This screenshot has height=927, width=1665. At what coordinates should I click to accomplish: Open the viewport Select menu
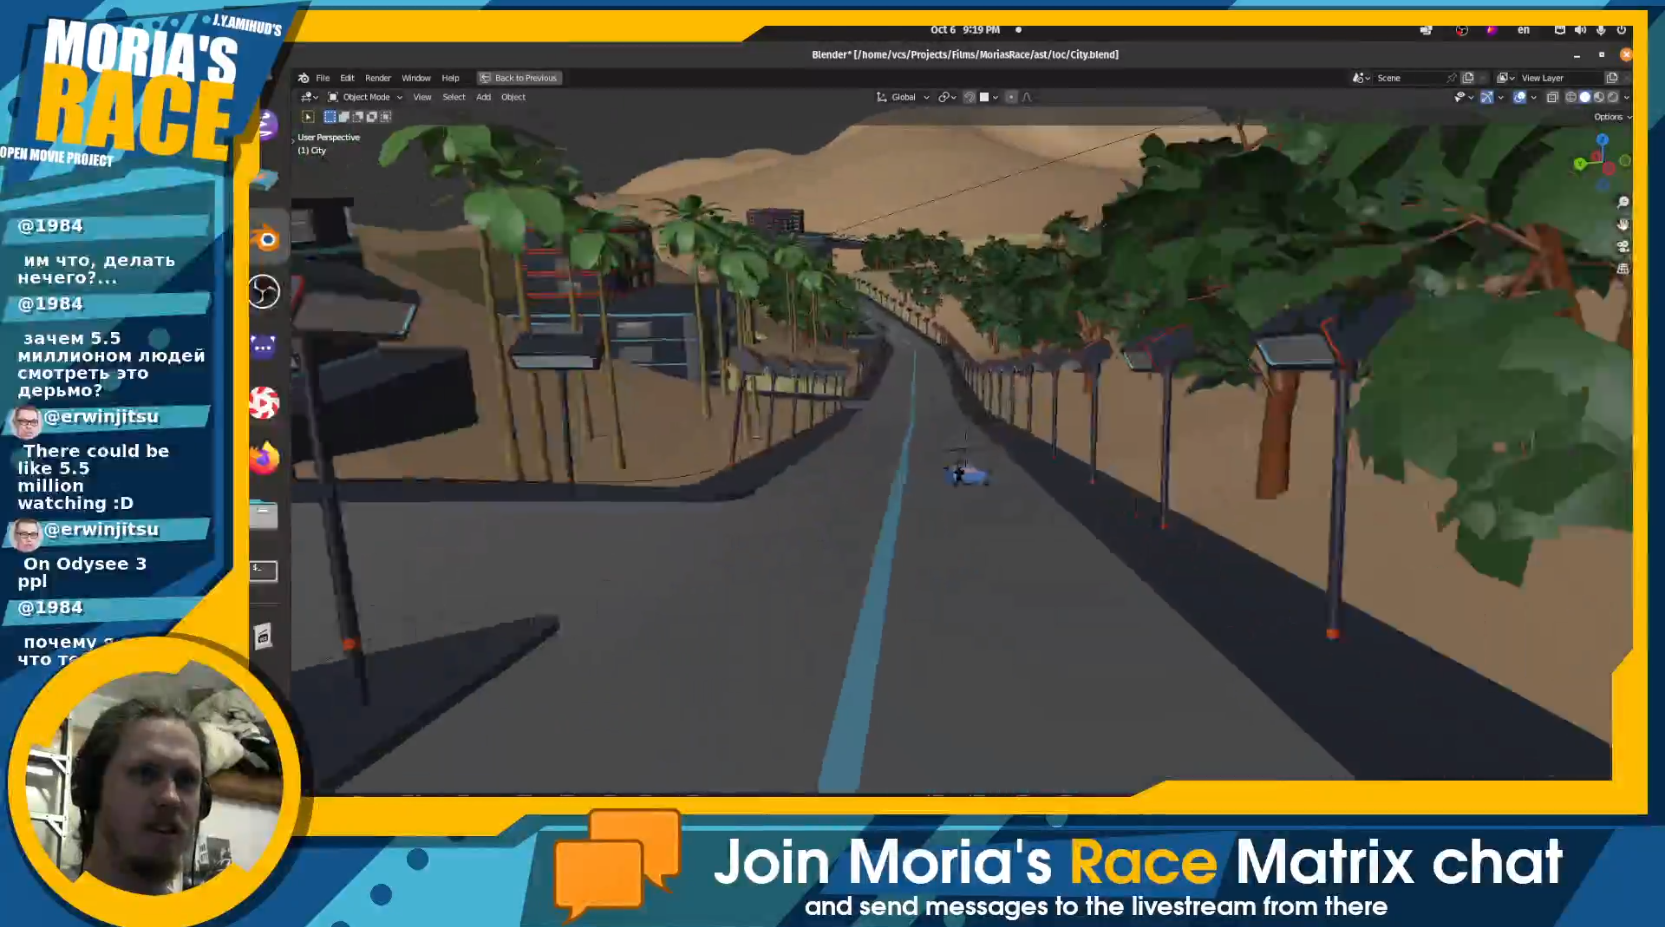coord(454,97)
